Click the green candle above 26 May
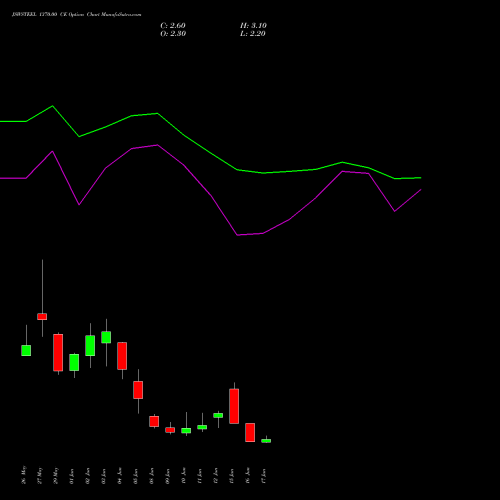500x500 pixels. coord(26,350)
